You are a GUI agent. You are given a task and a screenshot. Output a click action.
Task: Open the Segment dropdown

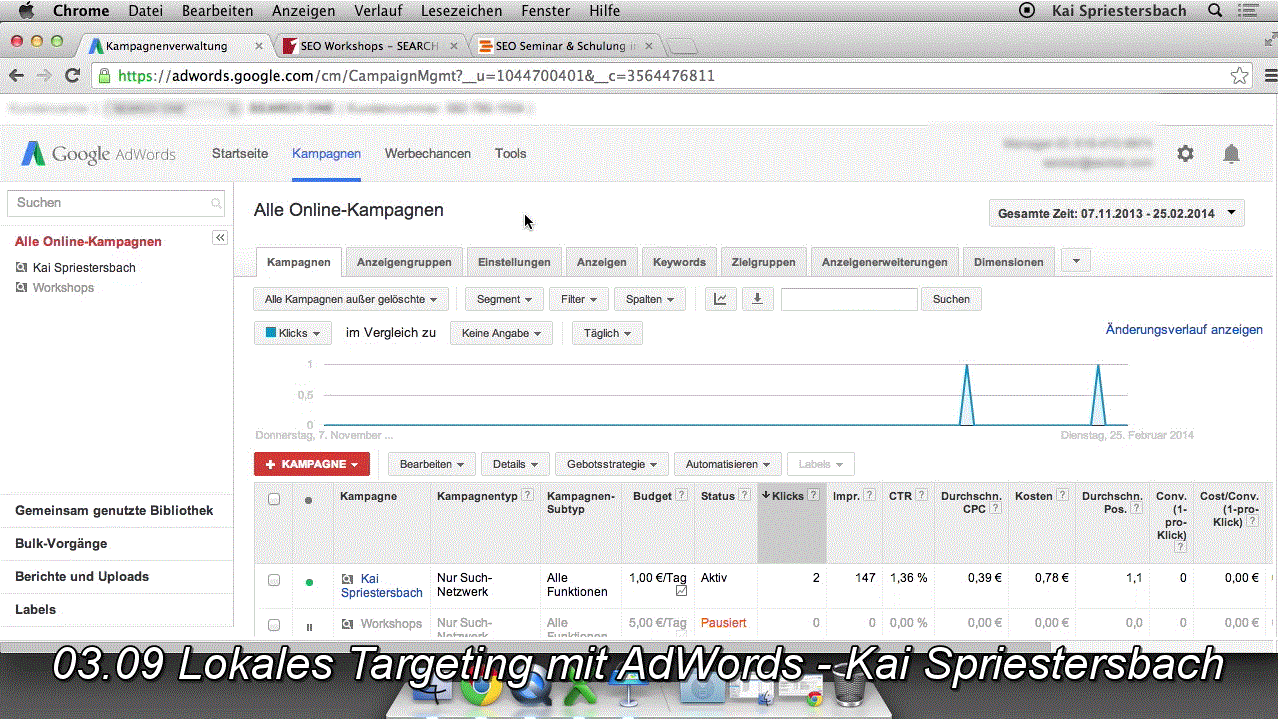click(504, 299)
